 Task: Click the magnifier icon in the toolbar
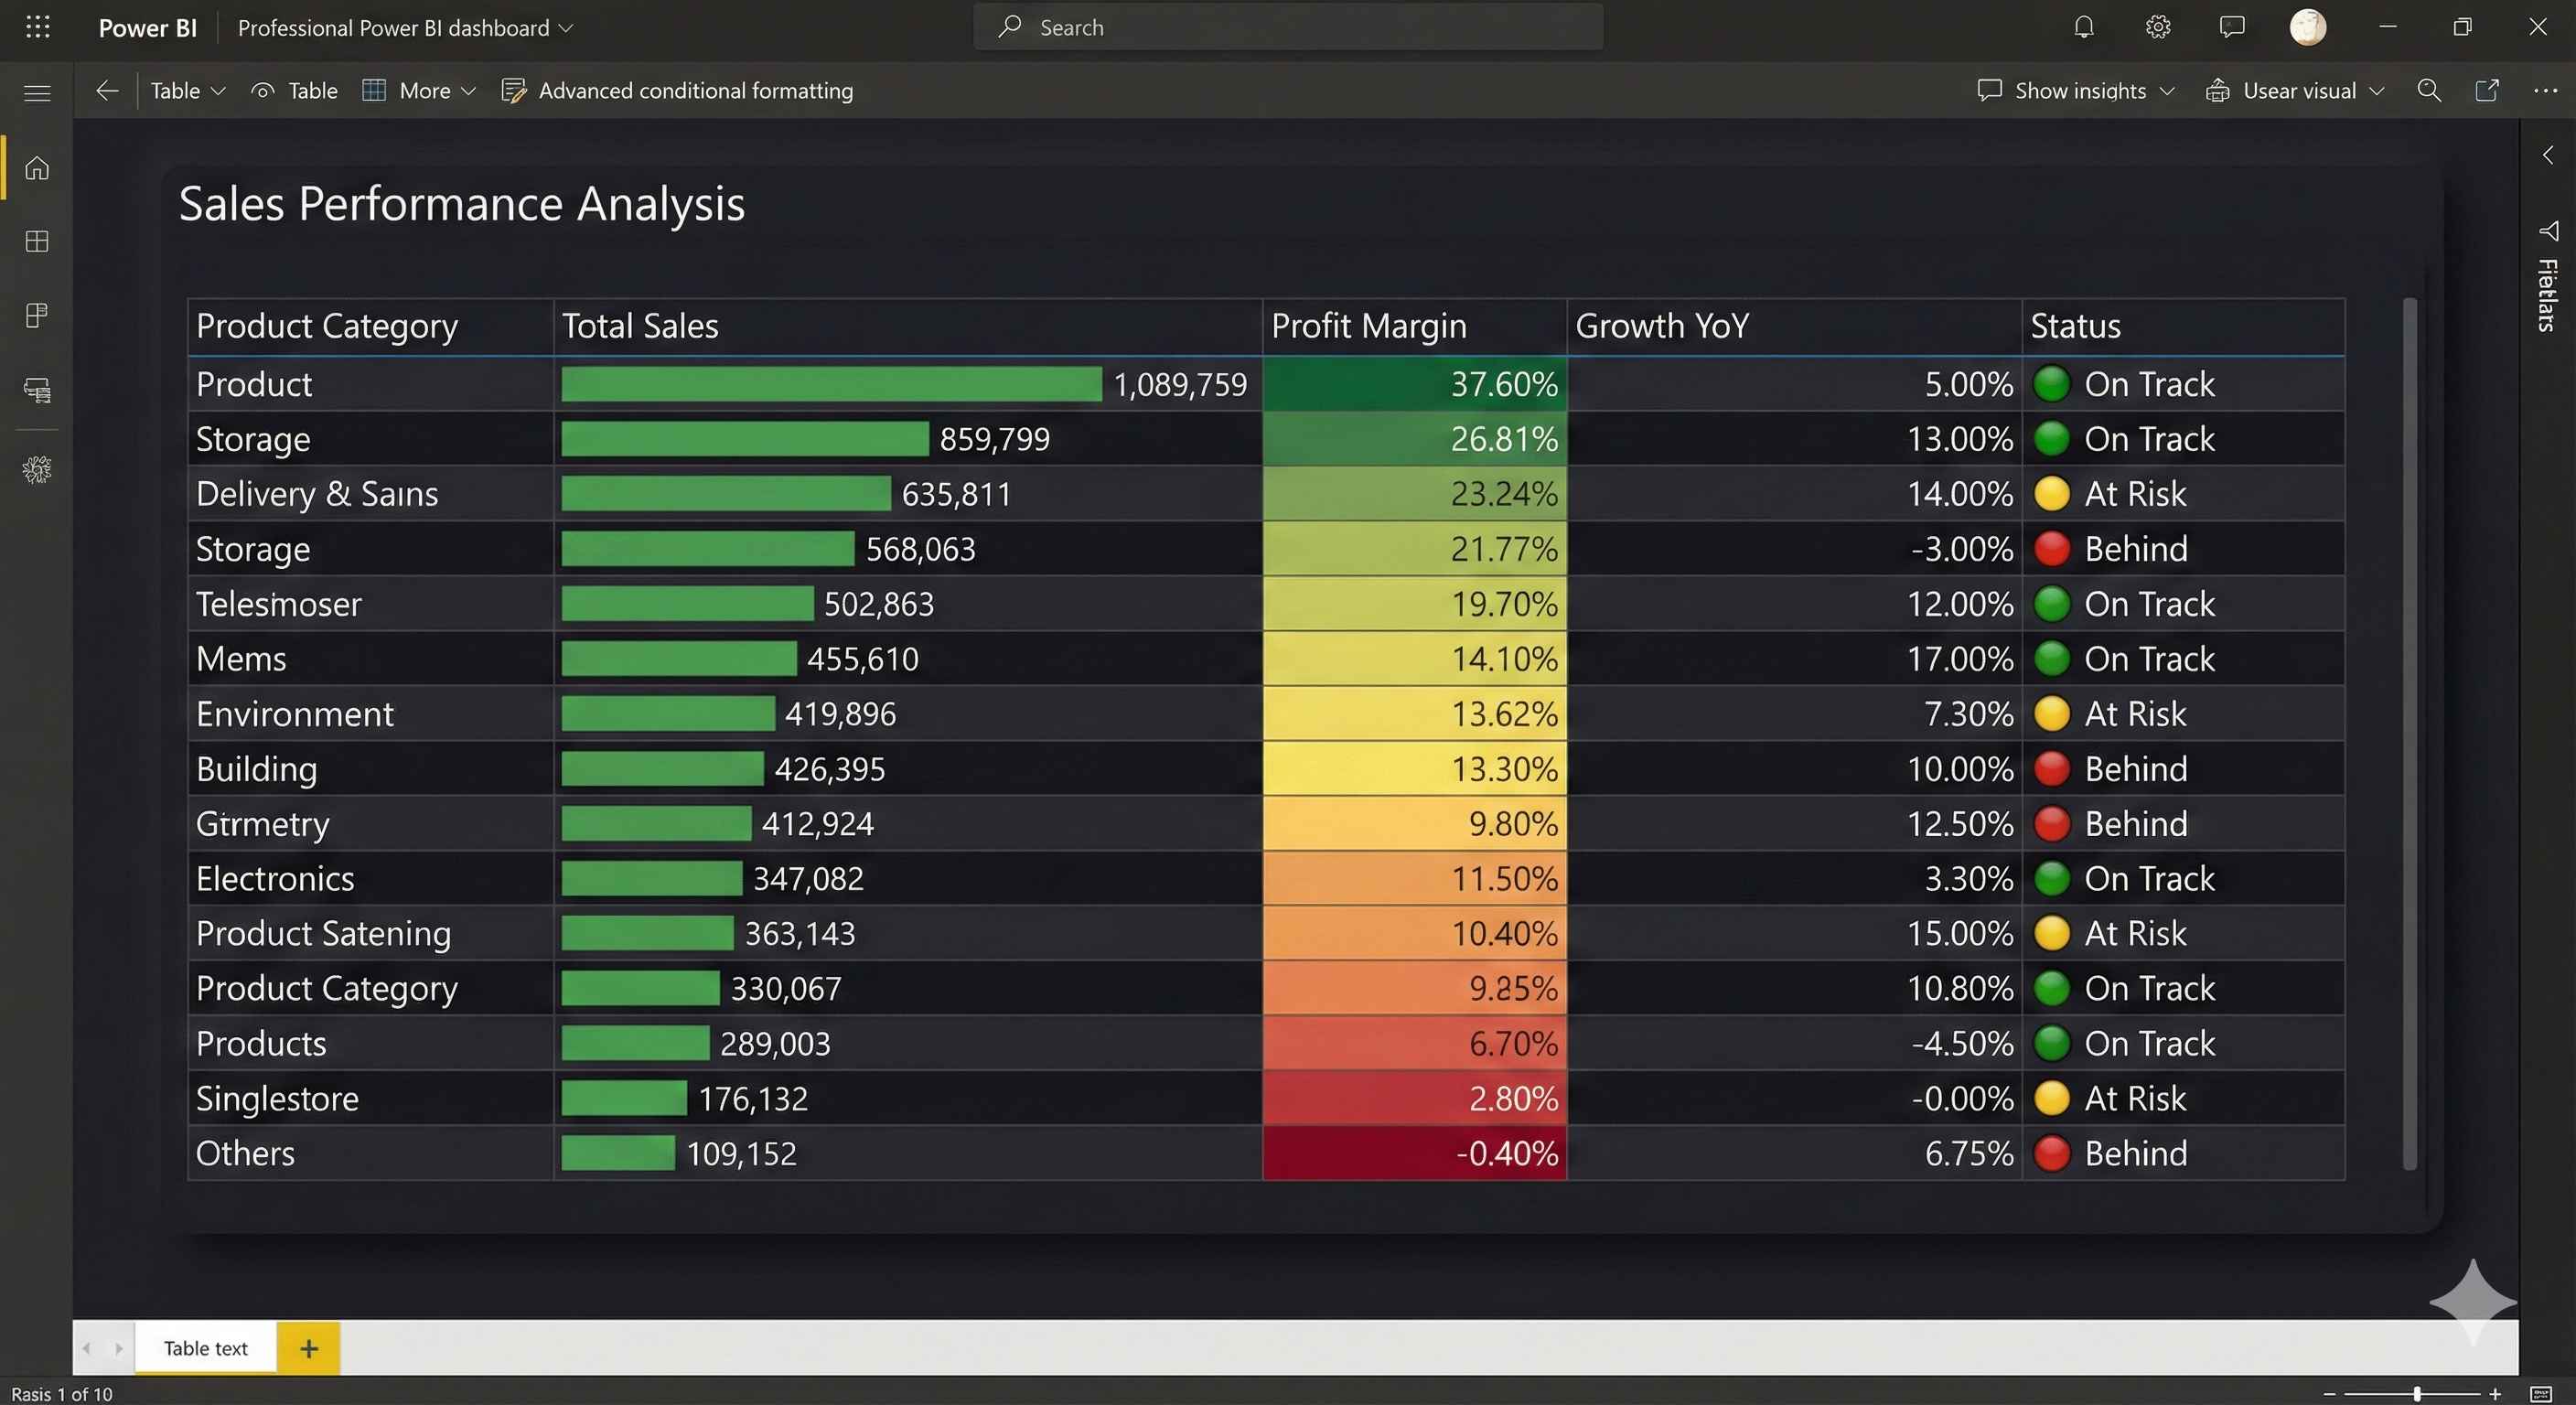(2429, 91)
